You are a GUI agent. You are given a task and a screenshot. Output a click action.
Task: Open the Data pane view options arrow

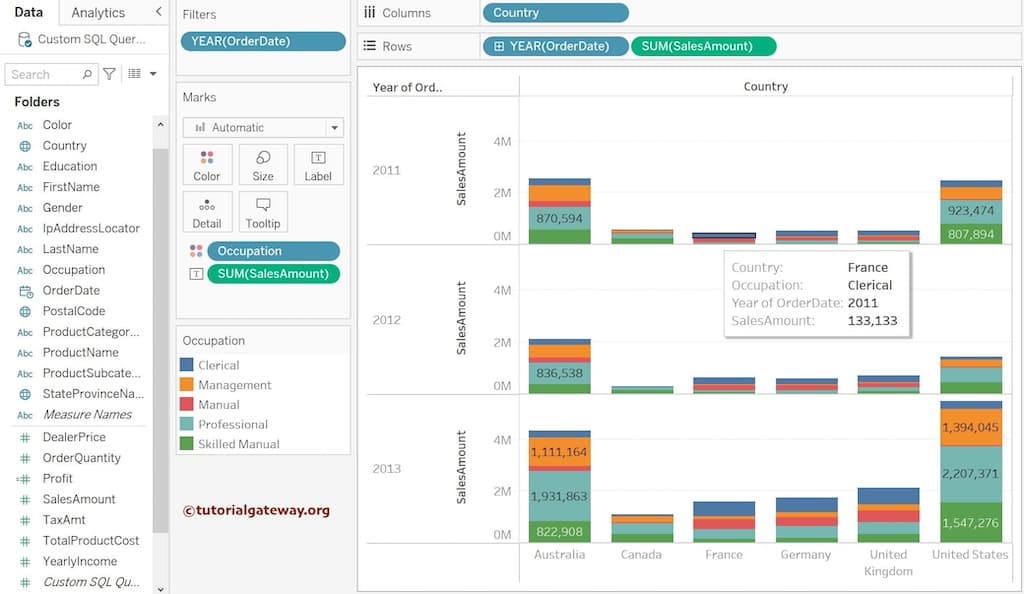[153, 74]
